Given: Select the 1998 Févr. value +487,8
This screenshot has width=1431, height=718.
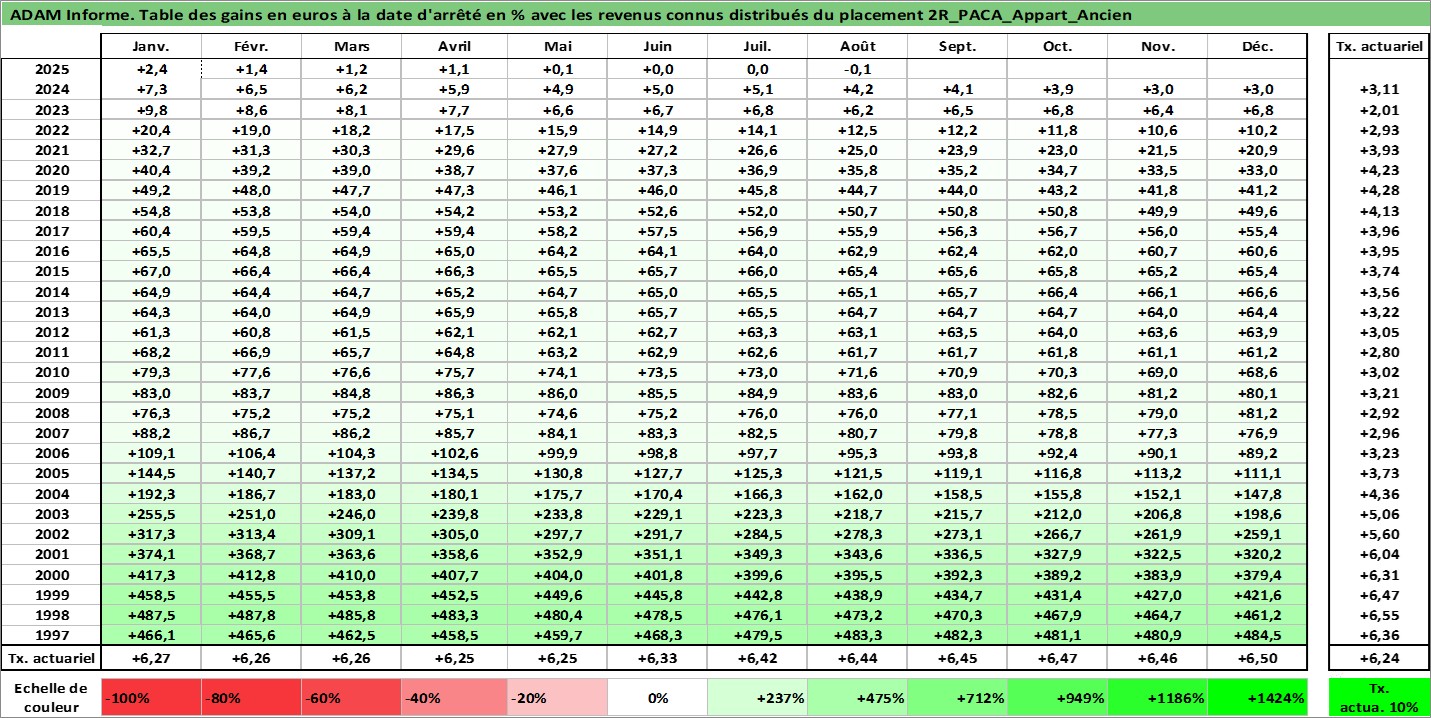Looking at the screenshot, I should click(251, 615).
